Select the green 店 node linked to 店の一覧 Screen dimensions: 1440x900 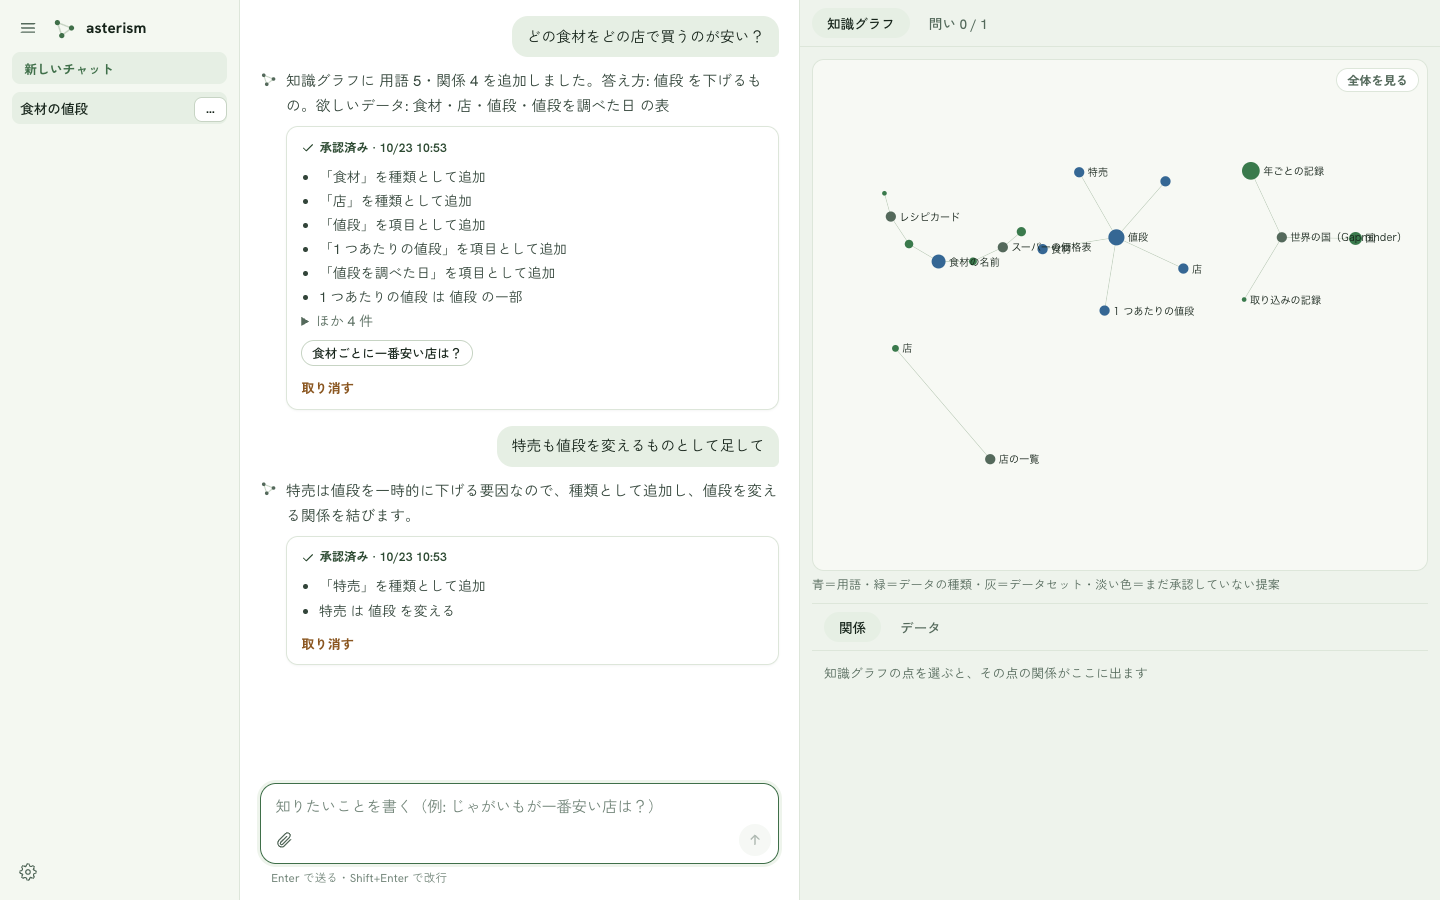[x=895, y=349]
